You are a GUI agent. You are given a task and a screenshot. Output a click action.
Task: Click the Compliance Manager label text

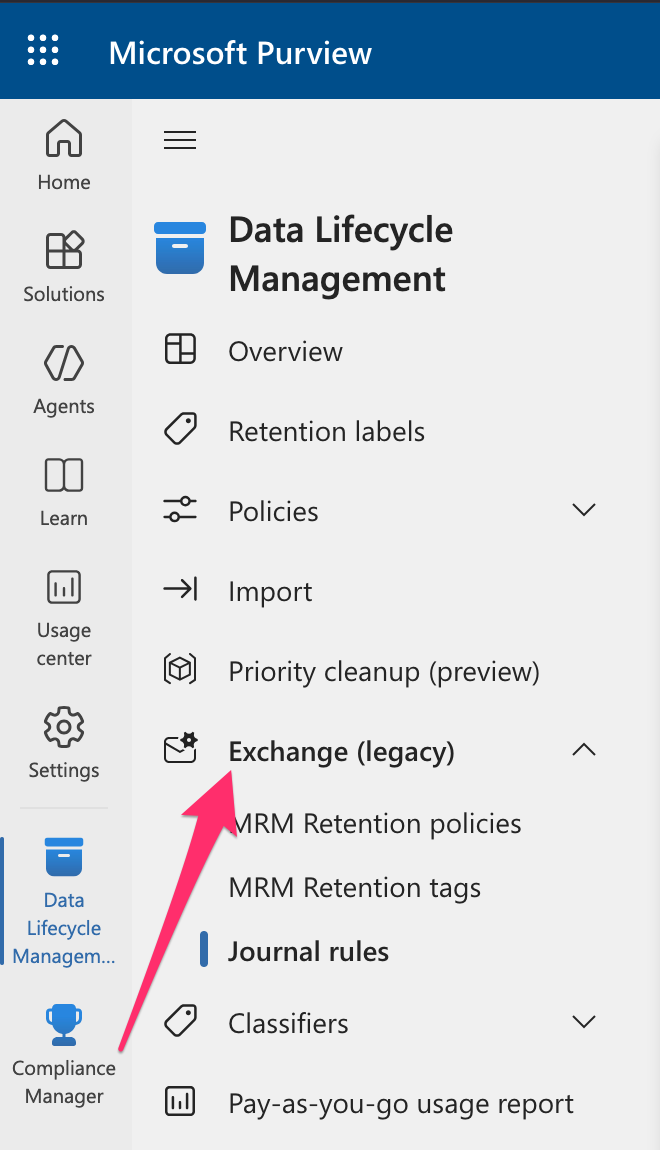coord(64,1082)
